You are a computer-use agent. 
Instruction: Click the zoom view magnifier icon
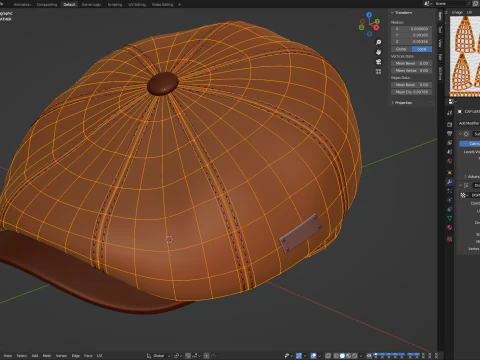click(x=378, y=42)
